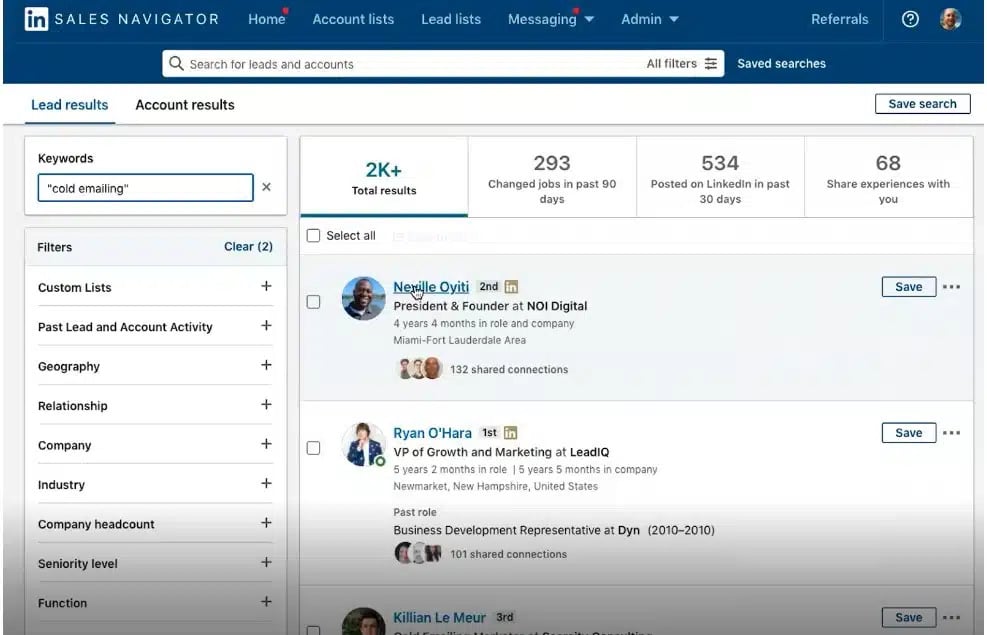This screenshot has width=987, height=635.
Task: Open the All filters sliders icon
Action: point(711,64)
